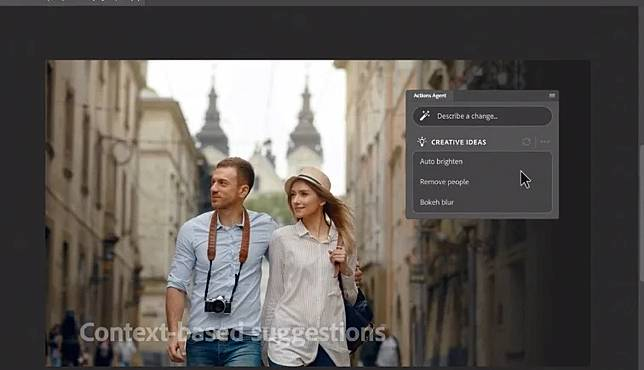The width and height of the screenshot is (644, 370).
Task: Click the lightbulb Creative Ideas icon
Action: pyautogui.click(x=422, y=142)
